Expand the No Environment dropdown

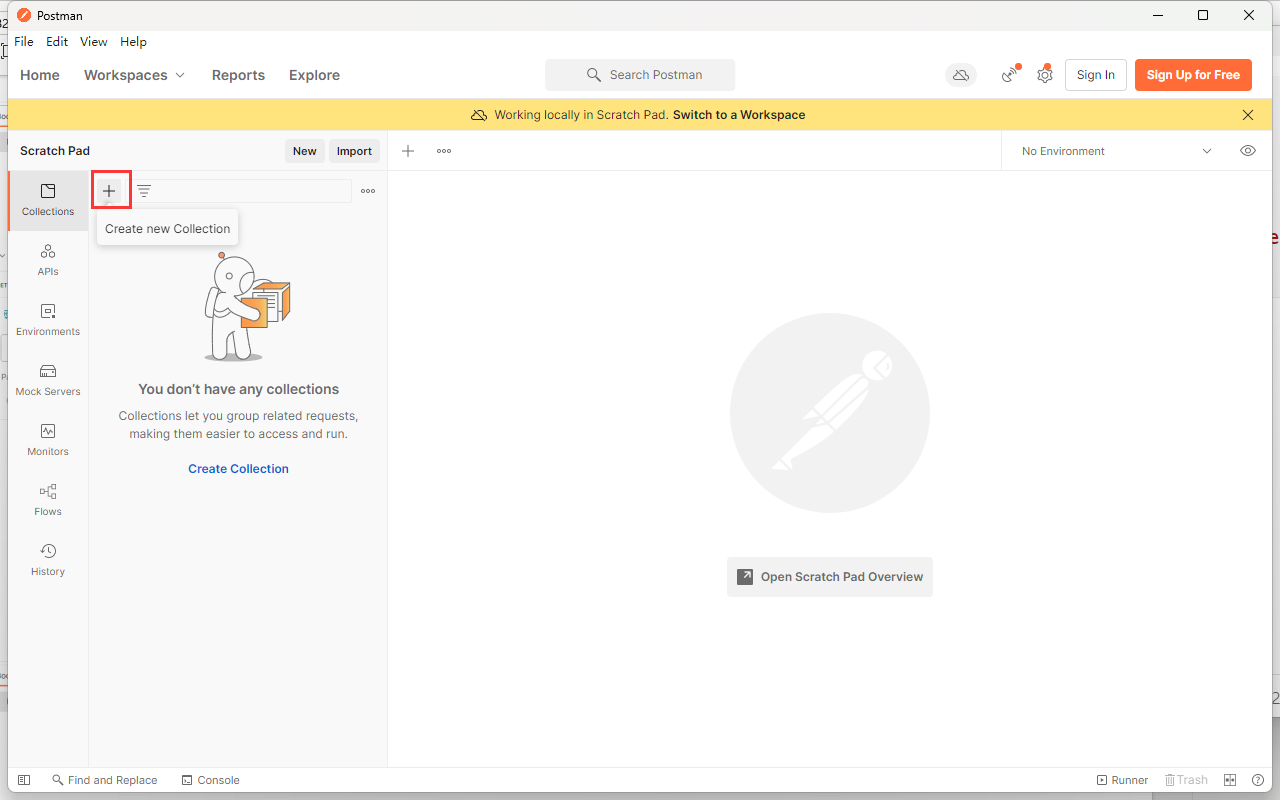pyautogui.click(x=1117, y=151)
